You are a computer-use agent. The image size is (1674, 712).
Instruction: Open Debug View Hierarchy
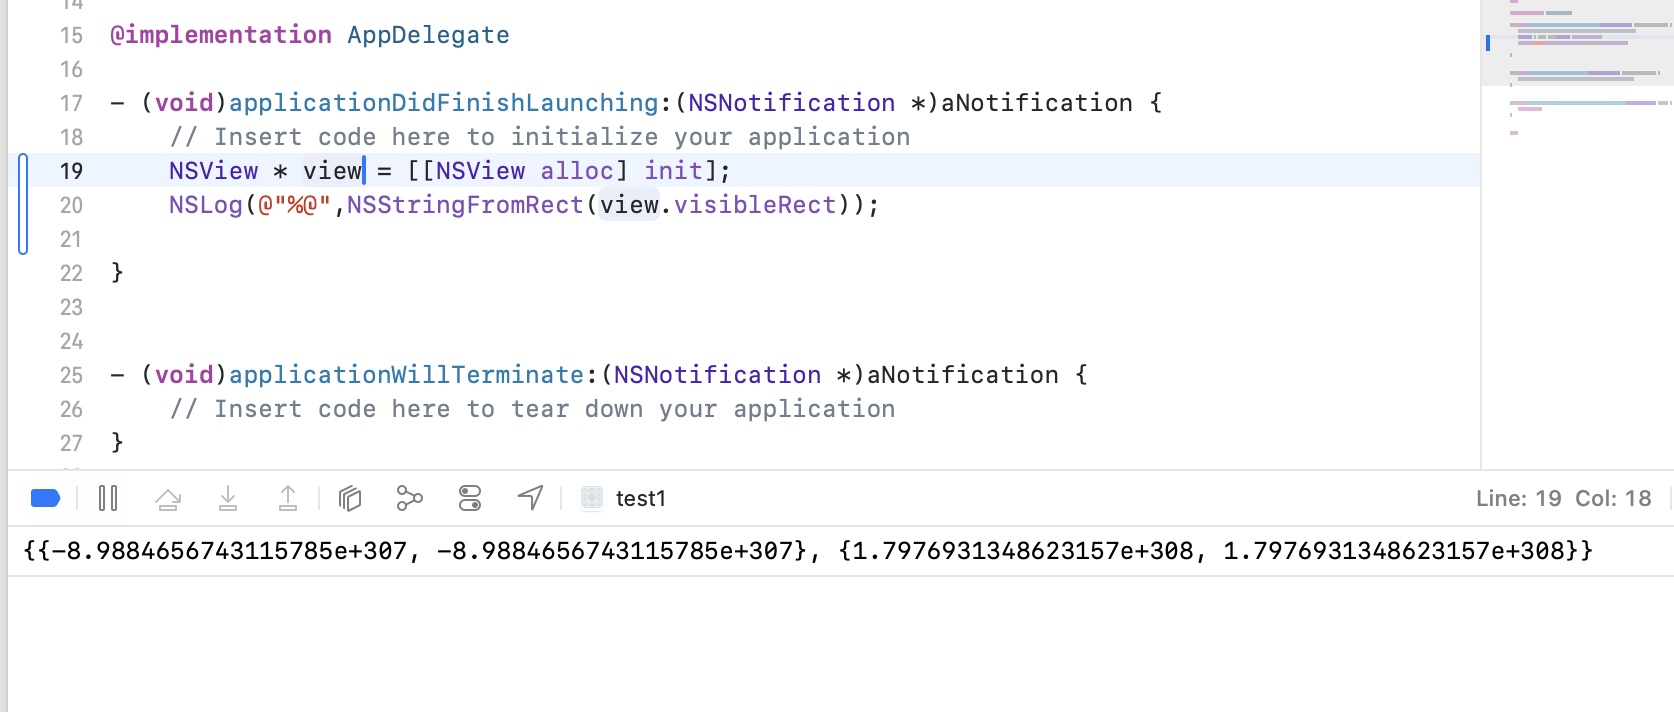pyautogui.click(x=350, y=498)
